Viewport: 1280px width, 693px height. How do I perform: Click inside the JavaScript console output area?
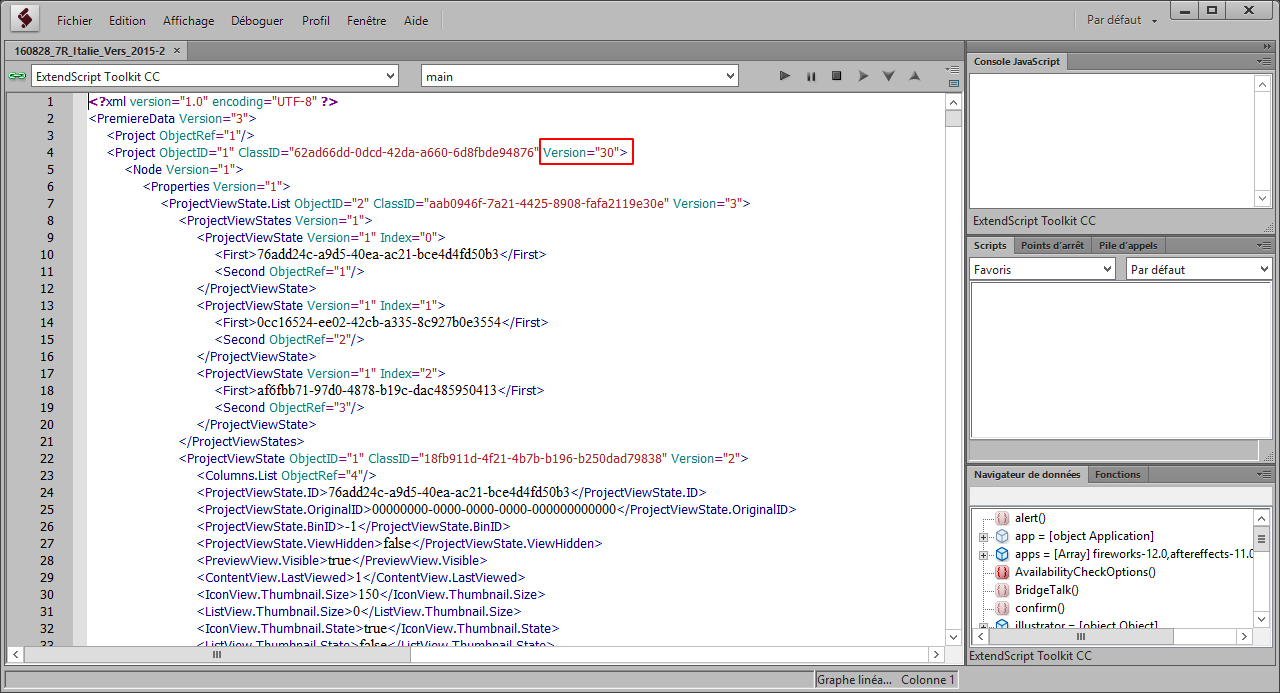[1112, 140]
